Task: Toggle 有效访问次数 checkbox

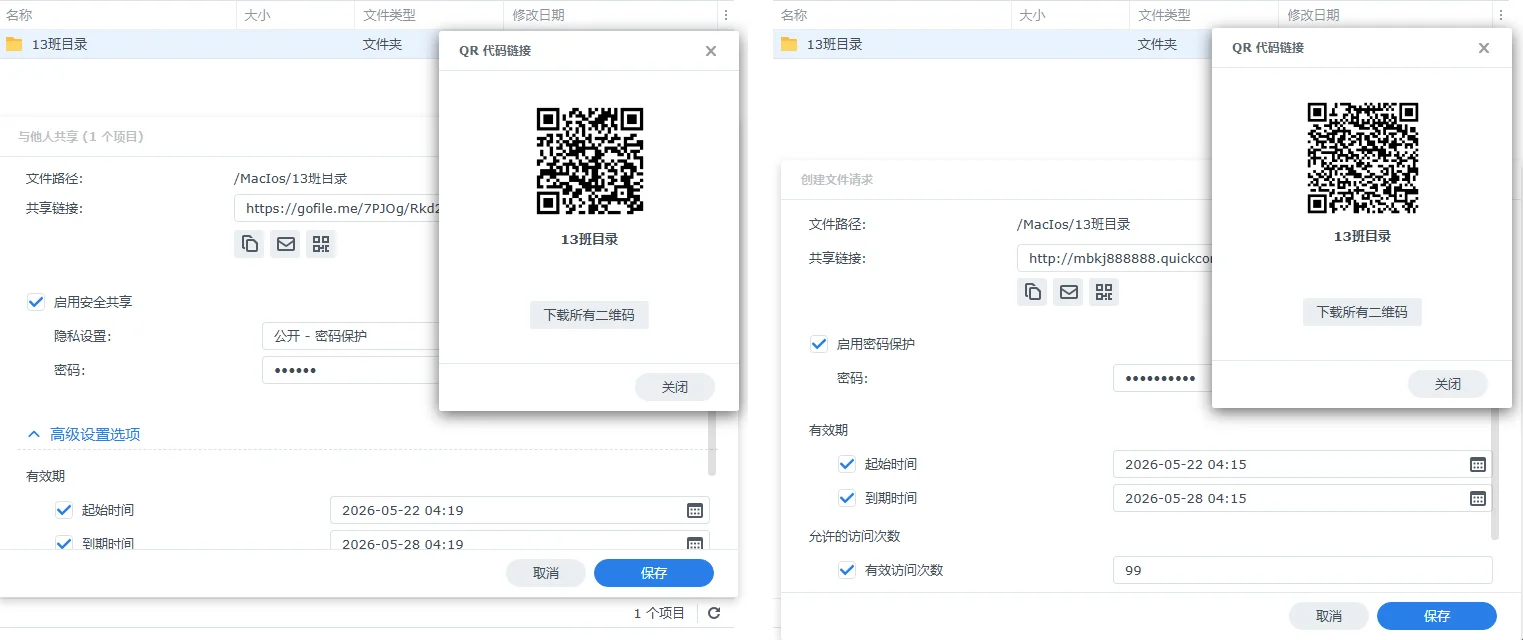Action: click(x=847, y=570)
